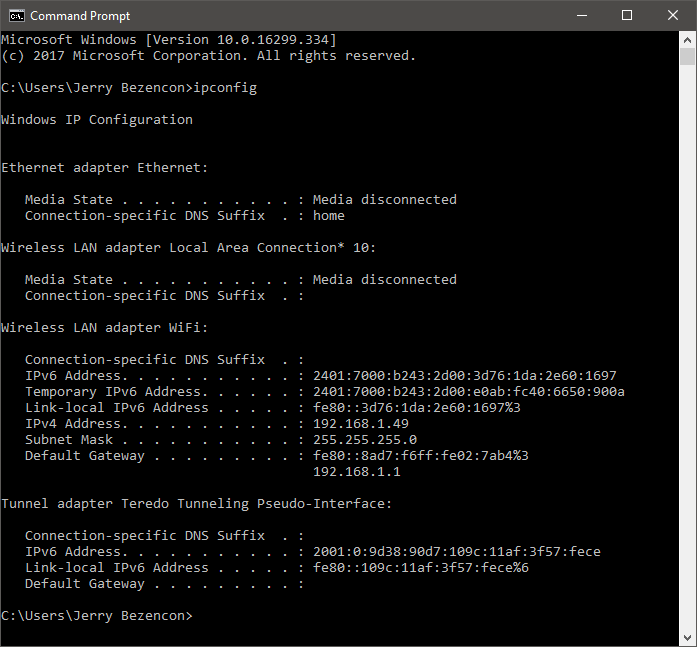Maximize the Command Prompt window
This screenshot has width=697, height=647.
(627, 15)
